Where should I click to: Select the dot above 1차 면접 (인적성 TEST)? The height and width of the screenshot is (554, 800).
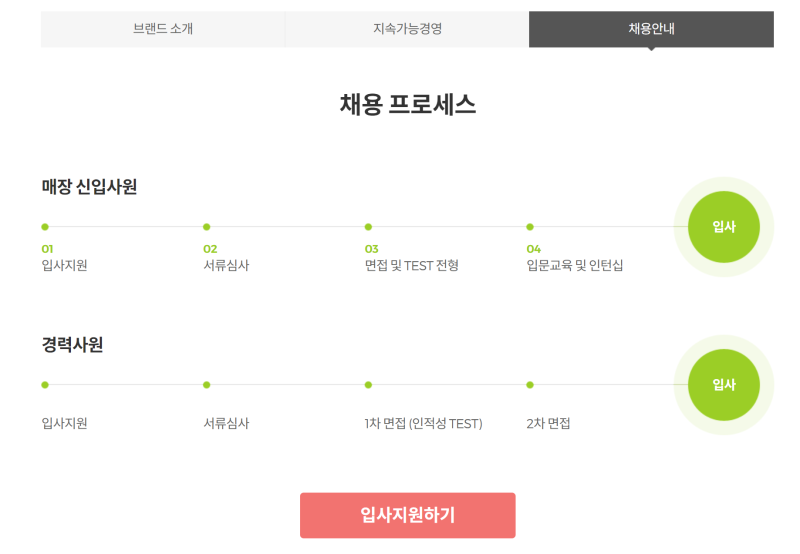pos(368,385)
